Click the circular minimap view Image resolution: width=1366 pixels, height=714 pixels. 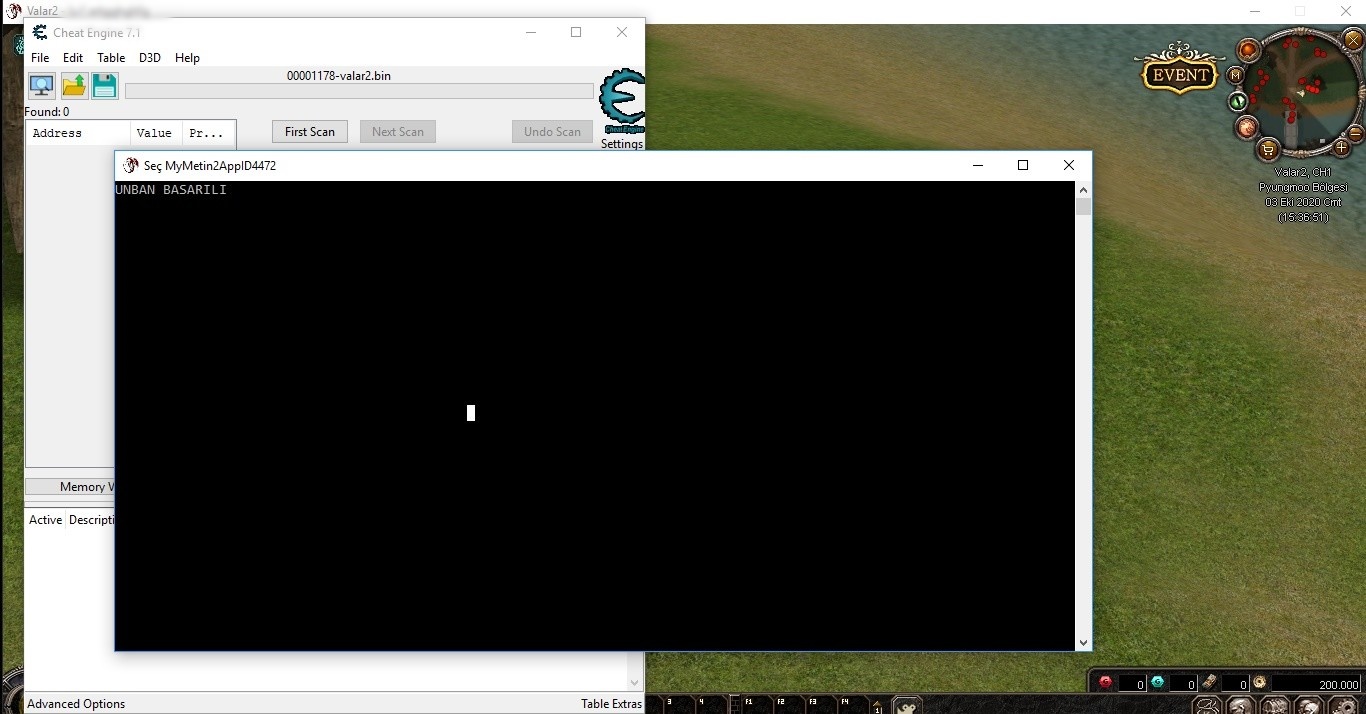coord(1303,93)
